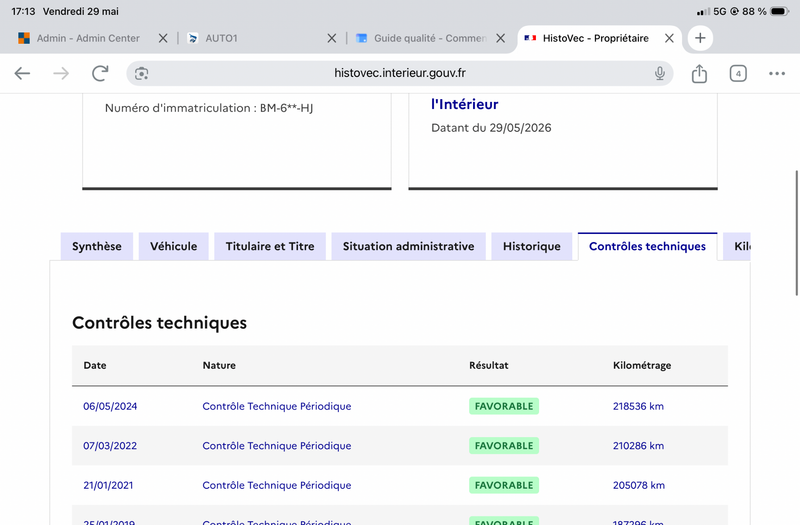Tap the histovec.interieur.gouv.fr address field
Screen dimensions: 800x525
pyautogui.click(x=399, y=73)
